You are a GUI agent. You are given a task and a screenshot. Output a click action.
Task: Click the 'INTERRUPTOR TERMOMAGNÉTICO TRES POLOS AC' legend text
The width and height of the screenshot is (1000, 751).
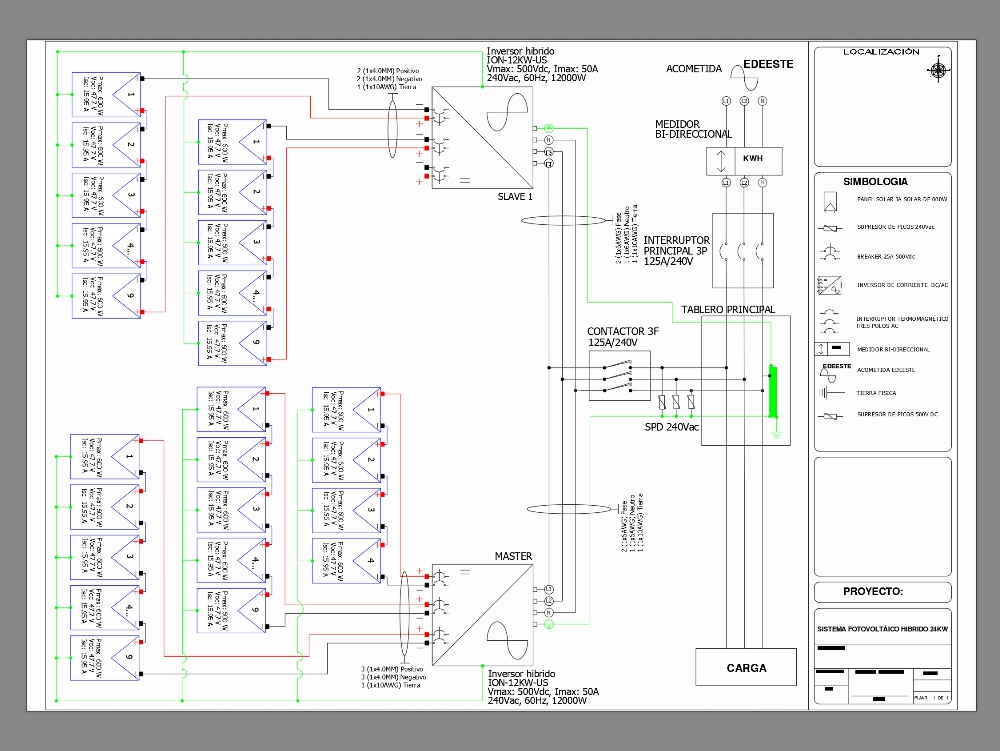point(902,322)
